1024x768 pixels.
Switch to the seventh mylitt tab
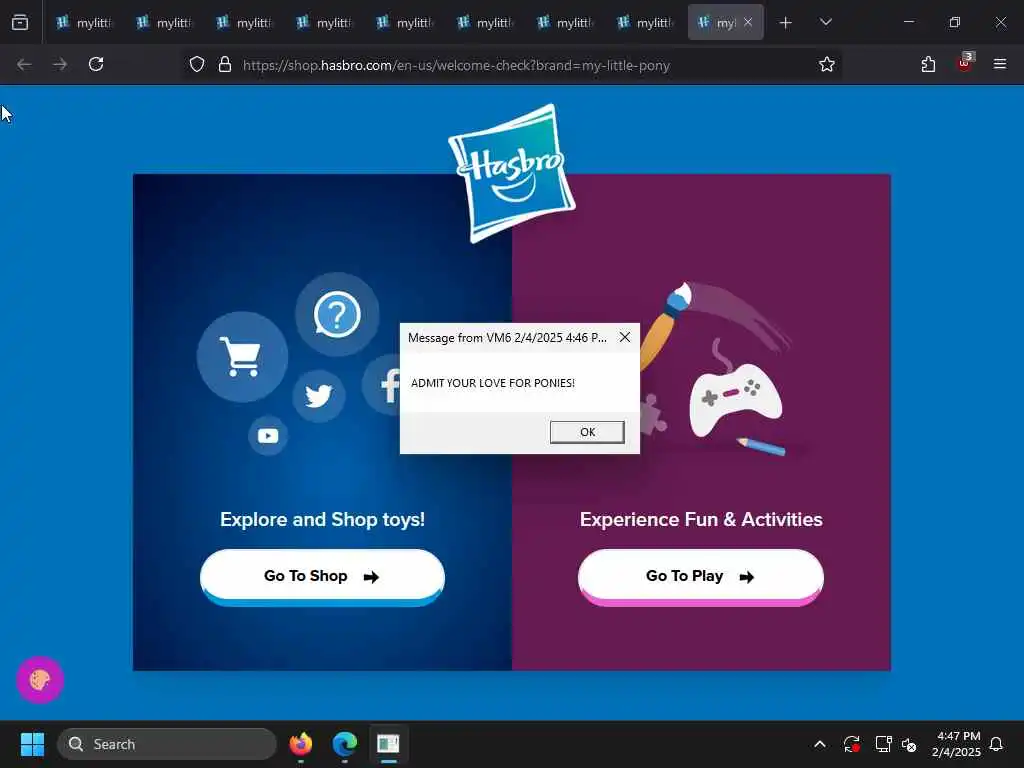click(x=564, y=23)
